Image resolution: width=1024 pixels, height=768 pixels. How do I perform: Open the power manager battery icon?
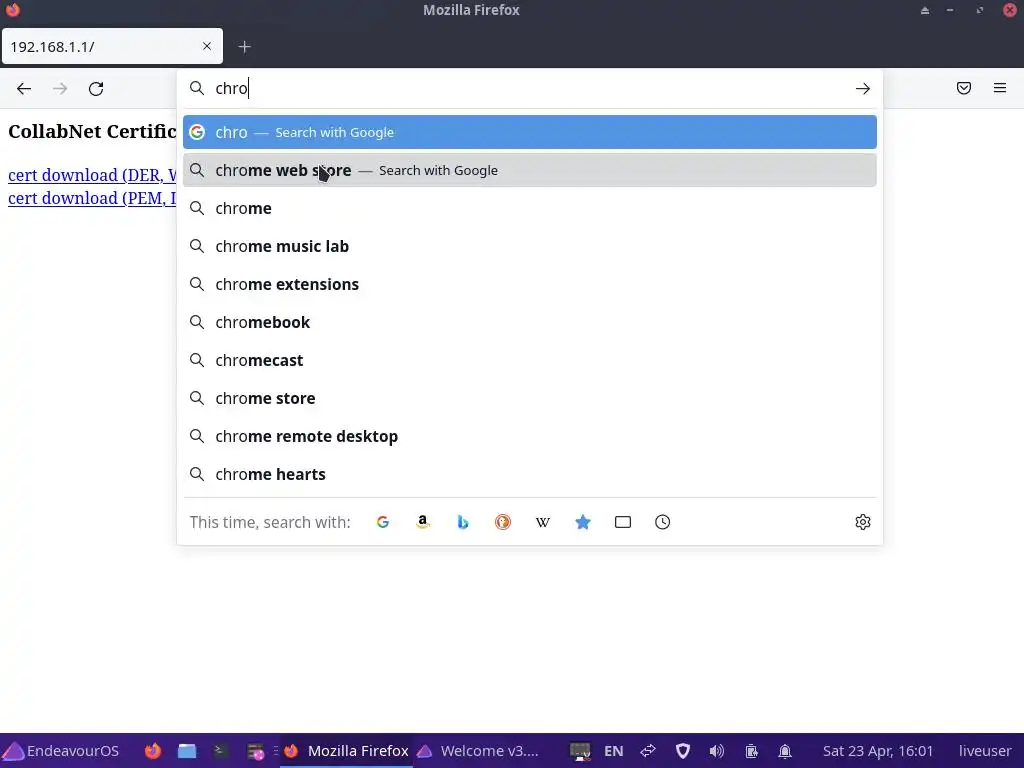click(x=751, y=751)
